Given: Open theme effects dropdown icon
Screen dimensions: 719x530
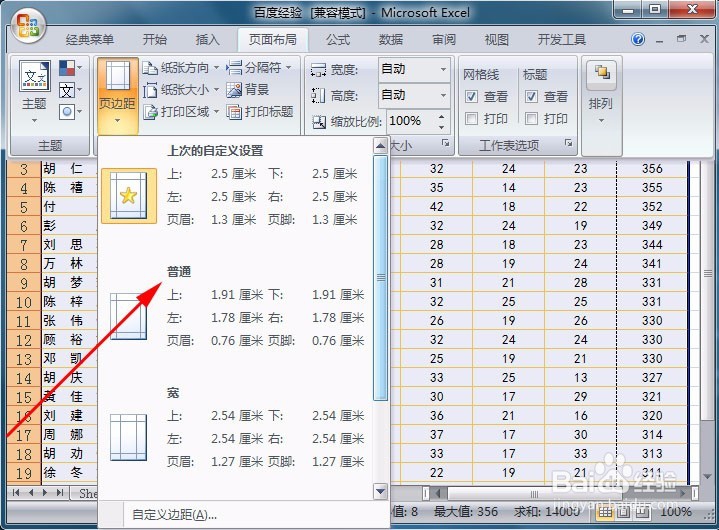Looking at the screenshot, I should (x=71, y=111).
